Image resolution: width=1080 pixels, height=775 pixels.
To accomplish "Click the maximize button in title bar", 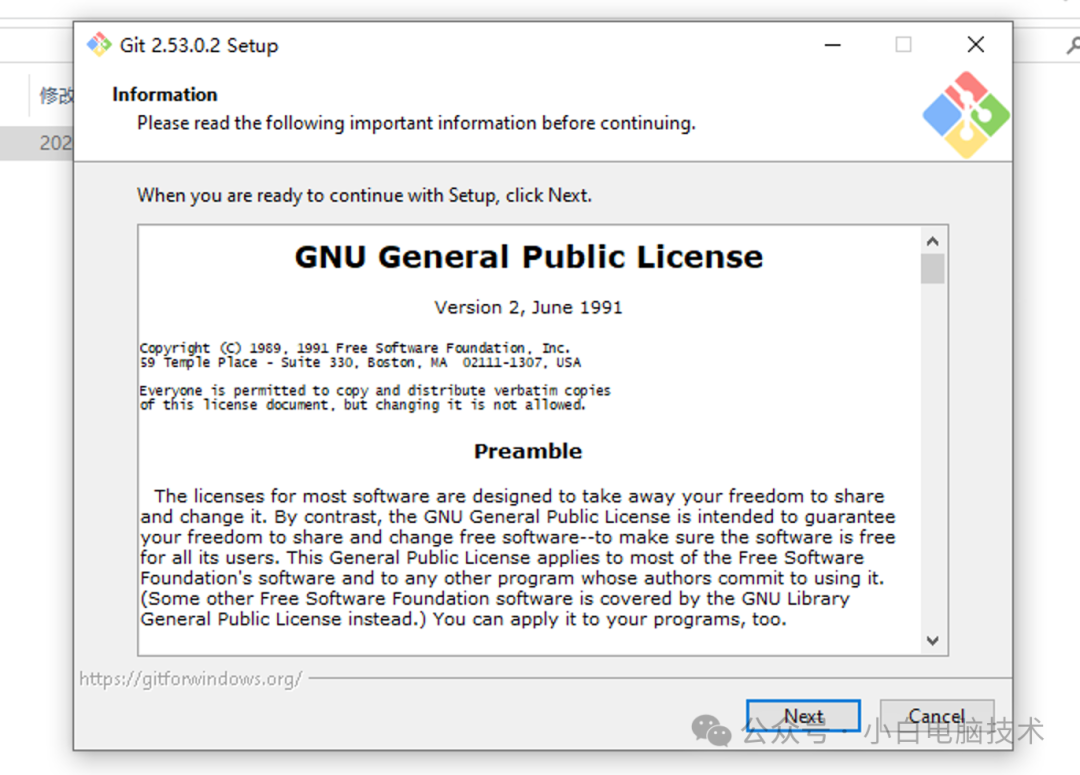I will tap(904, 45).
